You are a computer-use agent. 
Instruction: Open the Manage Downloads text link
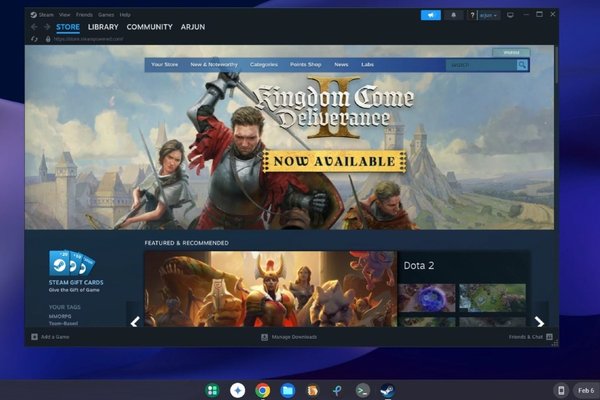[294, 337]
